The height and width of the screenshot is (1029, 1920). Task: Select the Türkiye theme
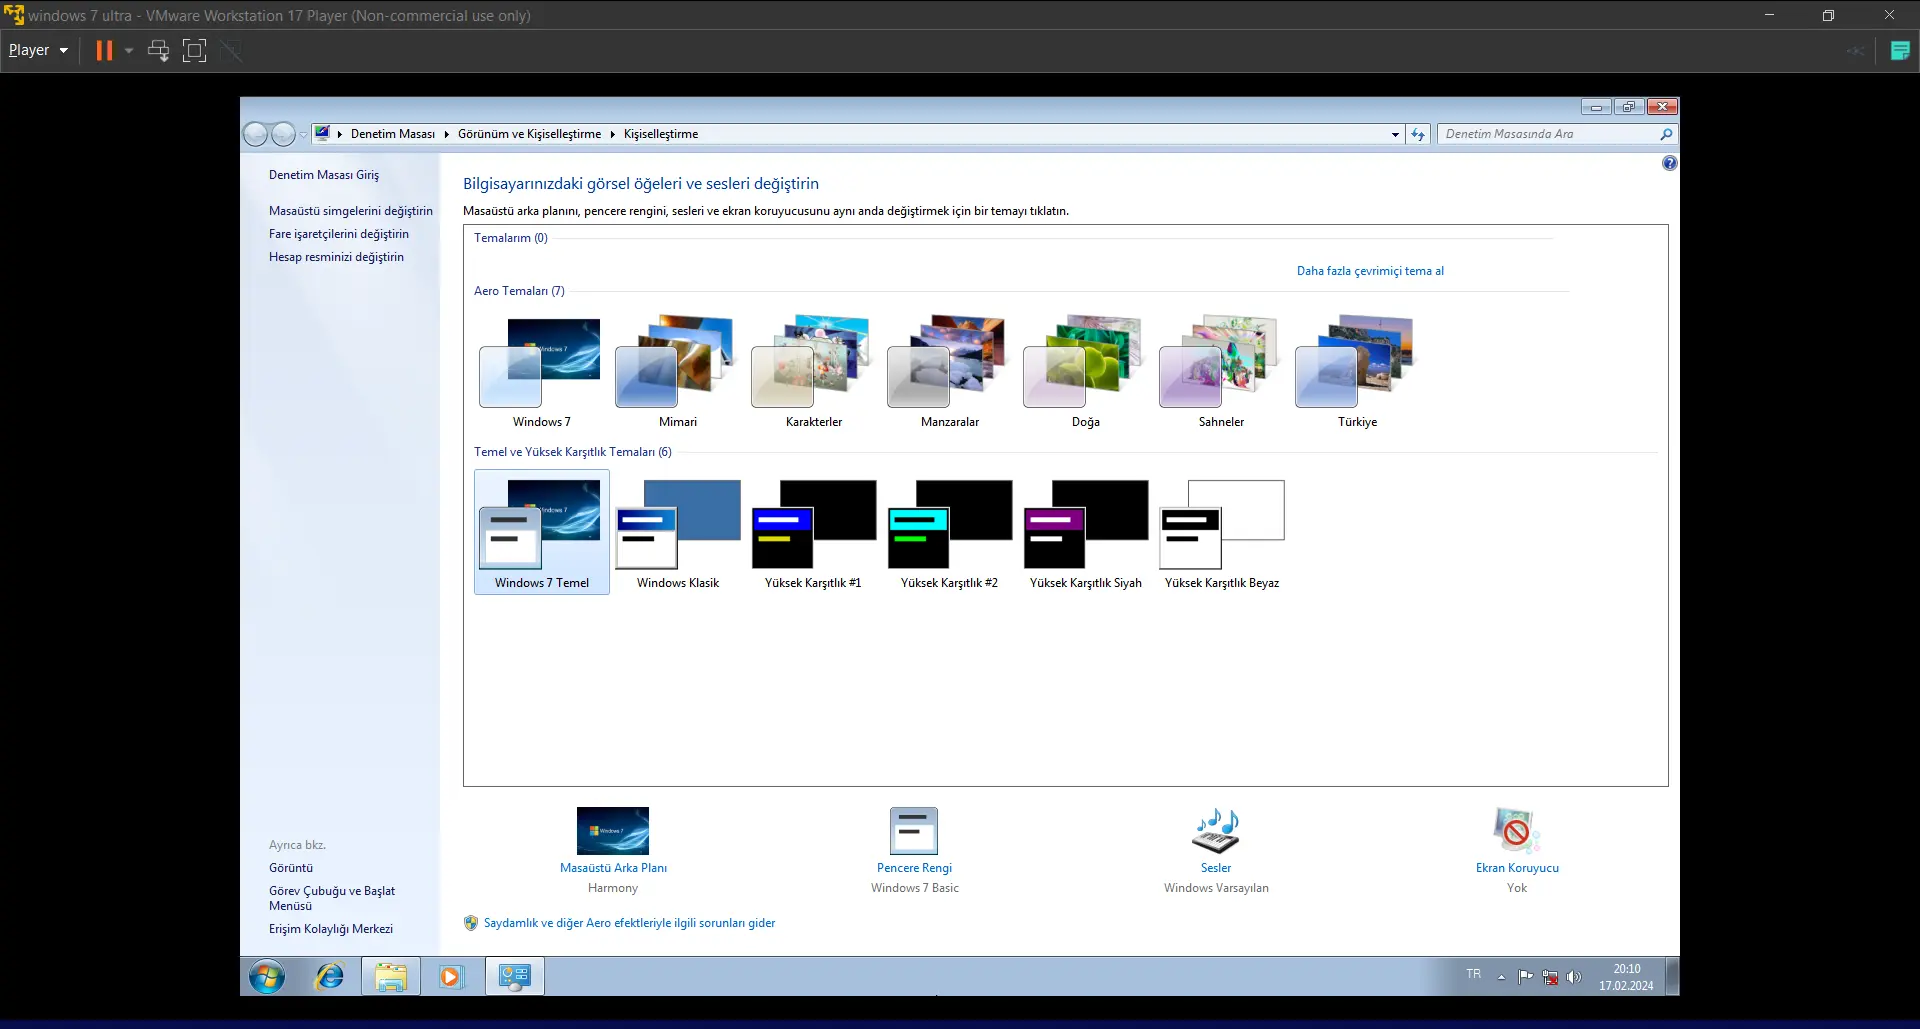(1358, 372)
